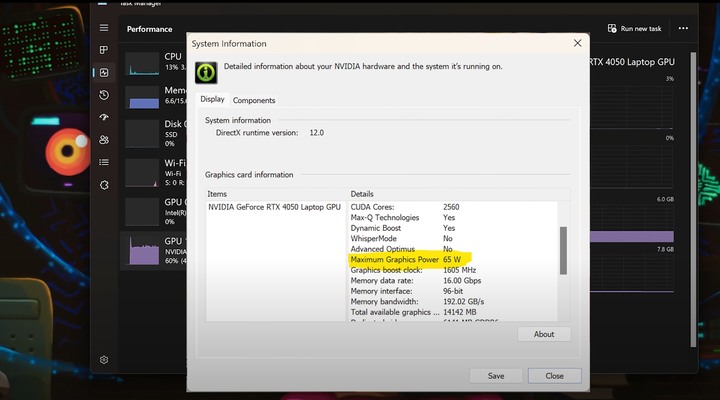Click the Items column header
This screenshot has width=720, height=400.
(277, 194)
